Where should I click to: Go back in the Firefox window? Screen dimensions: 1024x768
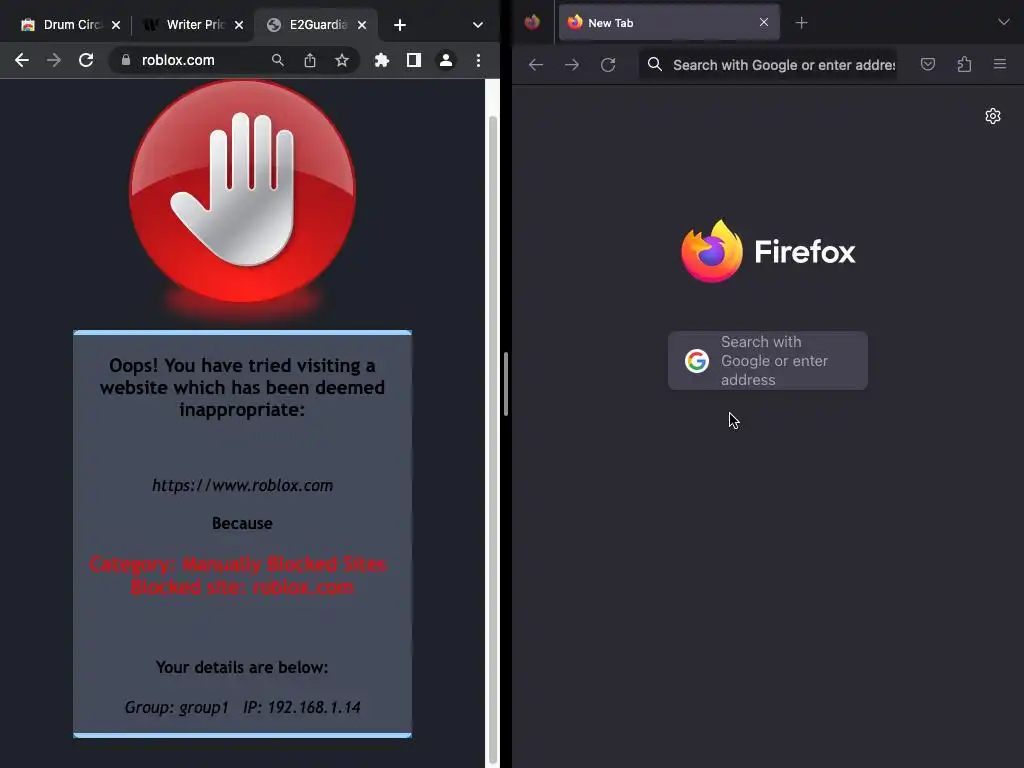536,65
